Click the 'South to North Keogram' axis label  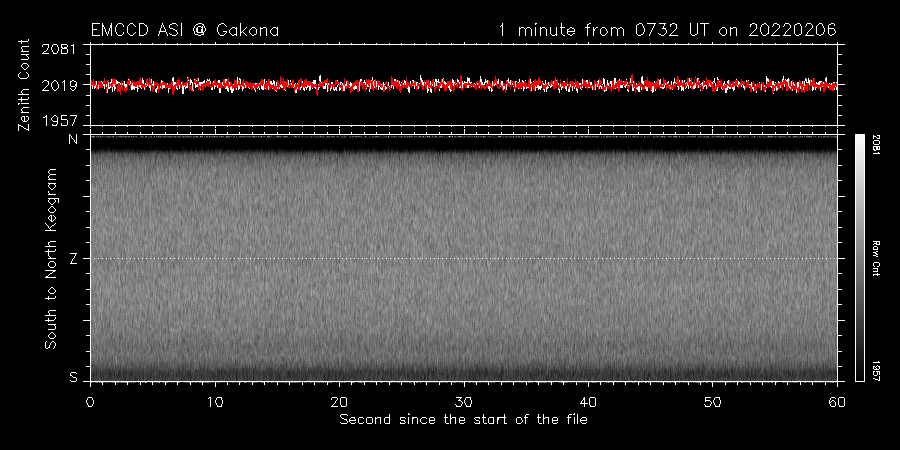[51, 258]
